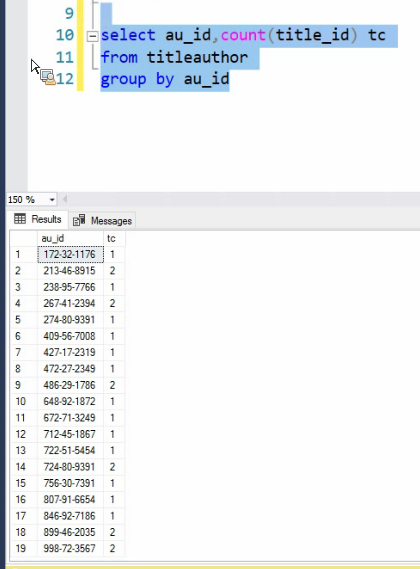Click the horizontal scroll left arrow

point(65,199)
